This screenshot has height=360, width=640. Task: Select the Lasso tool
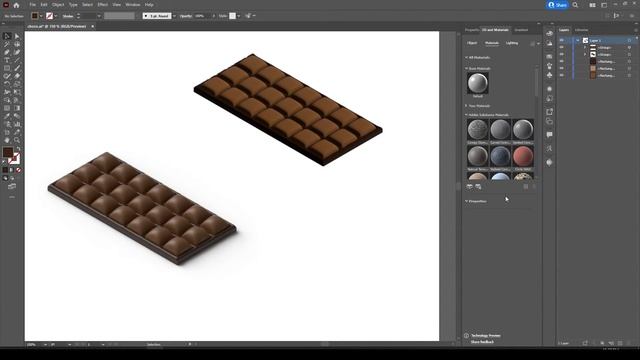[x=17, y=44]
